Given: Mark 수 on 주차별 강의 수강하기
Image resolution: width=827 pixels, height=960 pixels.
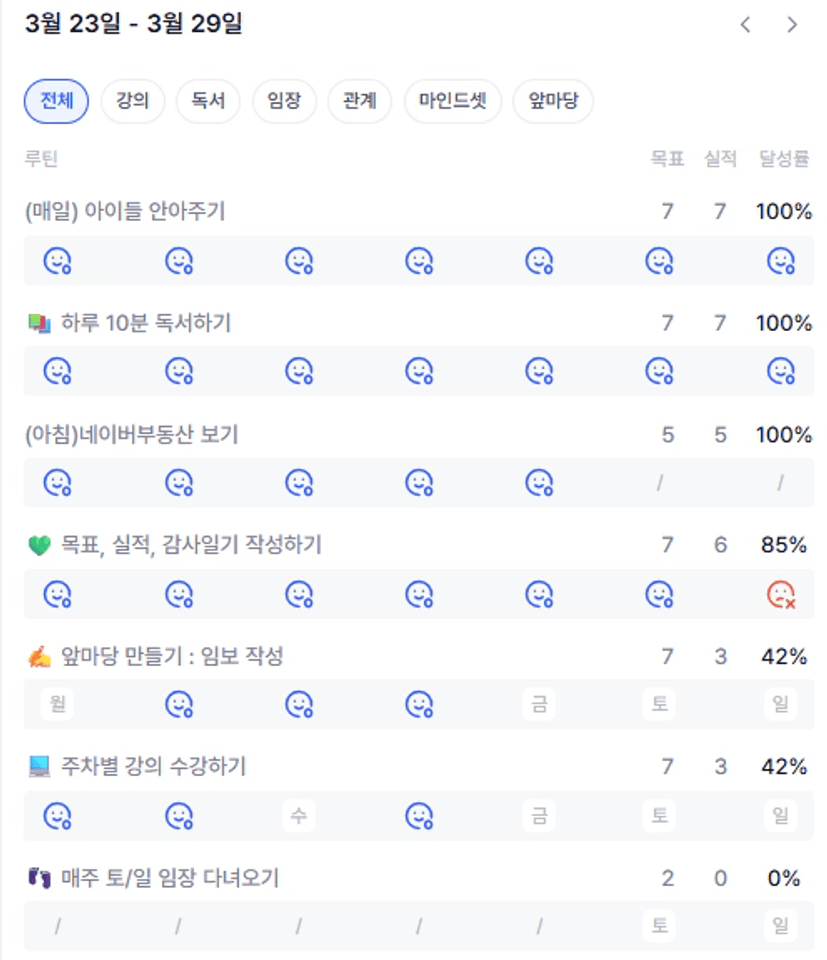Looking at the screenshot, I should [x=298, y=815].
